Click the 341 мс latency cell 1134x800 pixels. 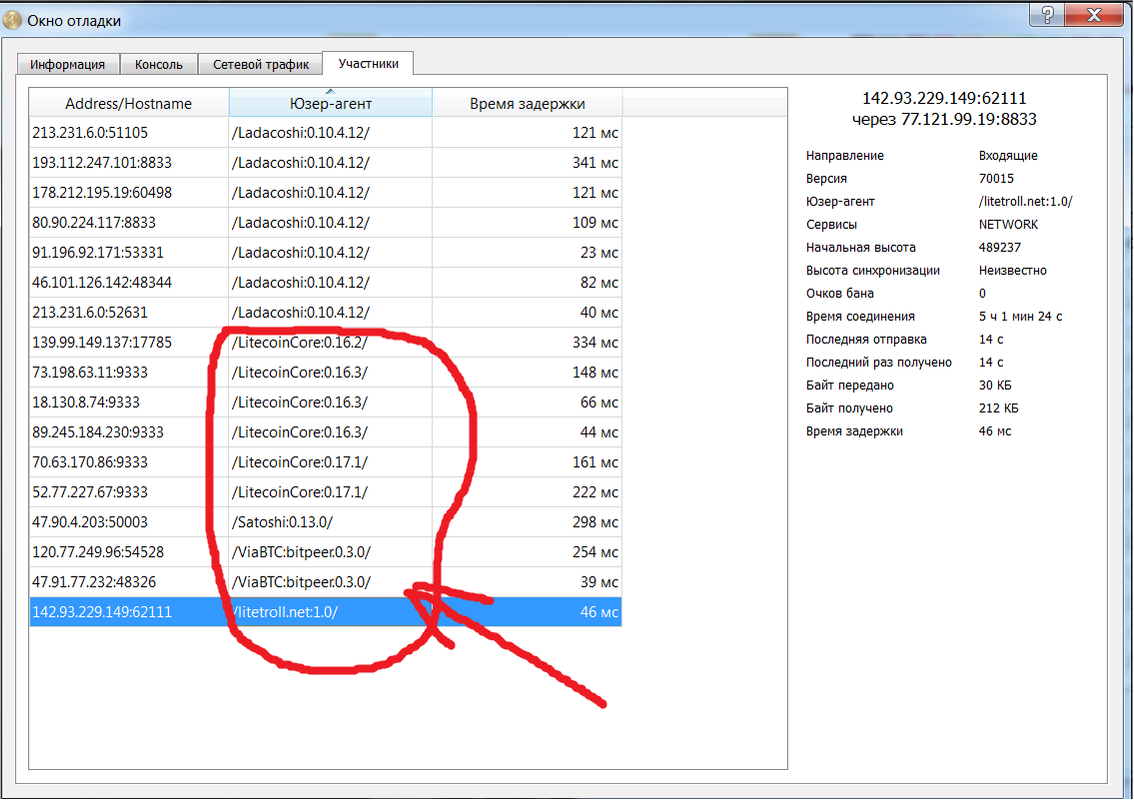[x=527, y=163]
